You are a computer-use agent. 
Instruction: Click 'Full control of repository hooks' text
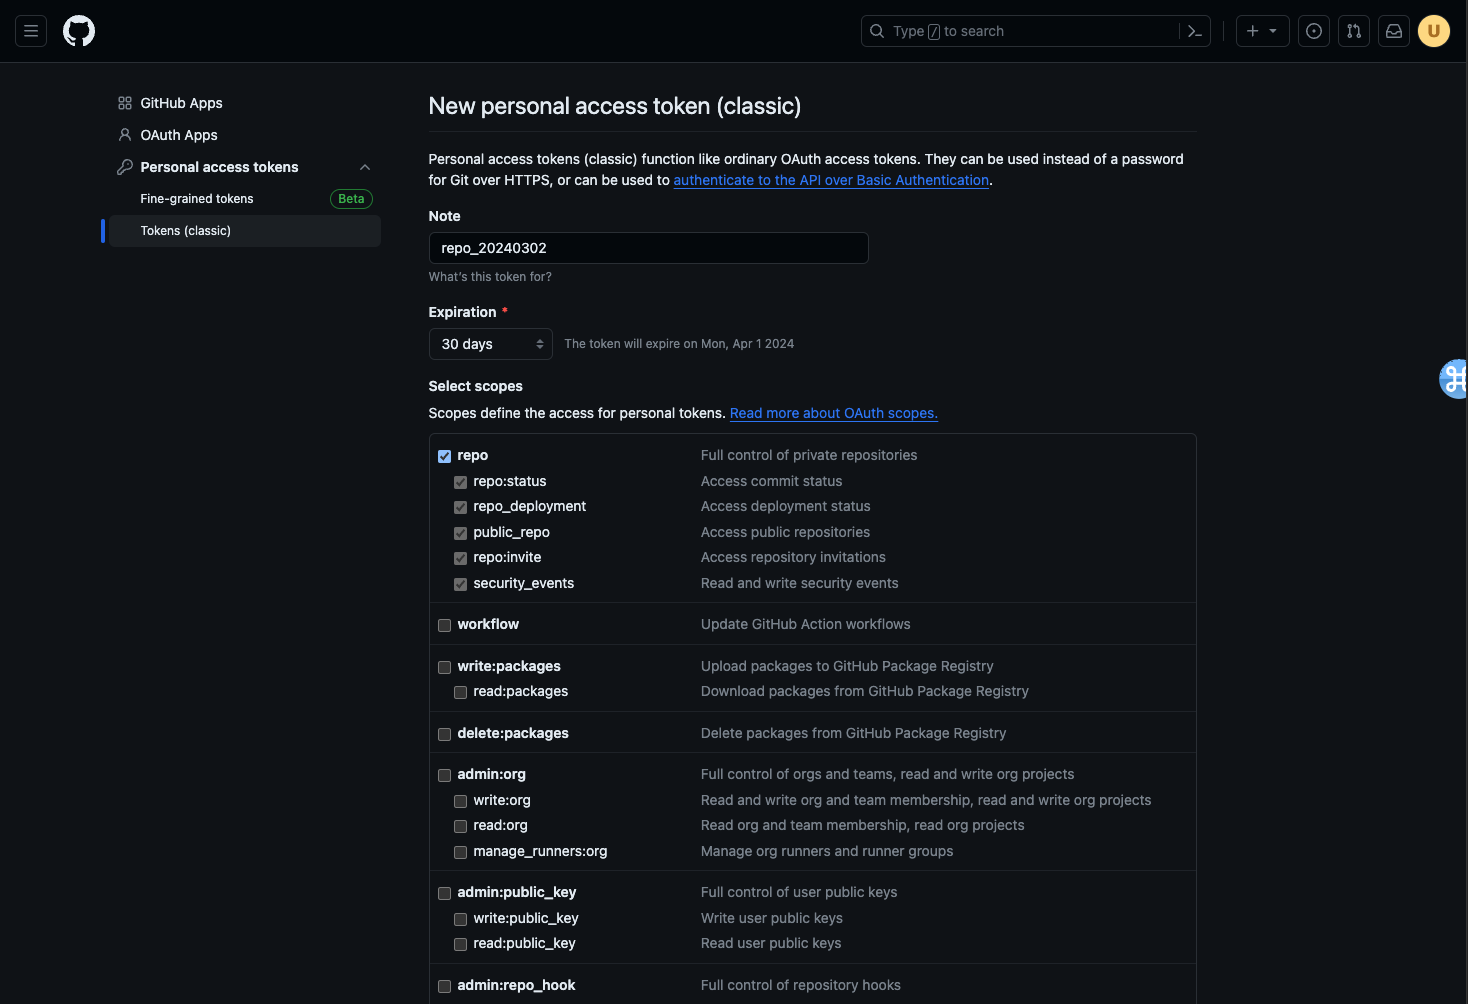click(x=801, y=985)
